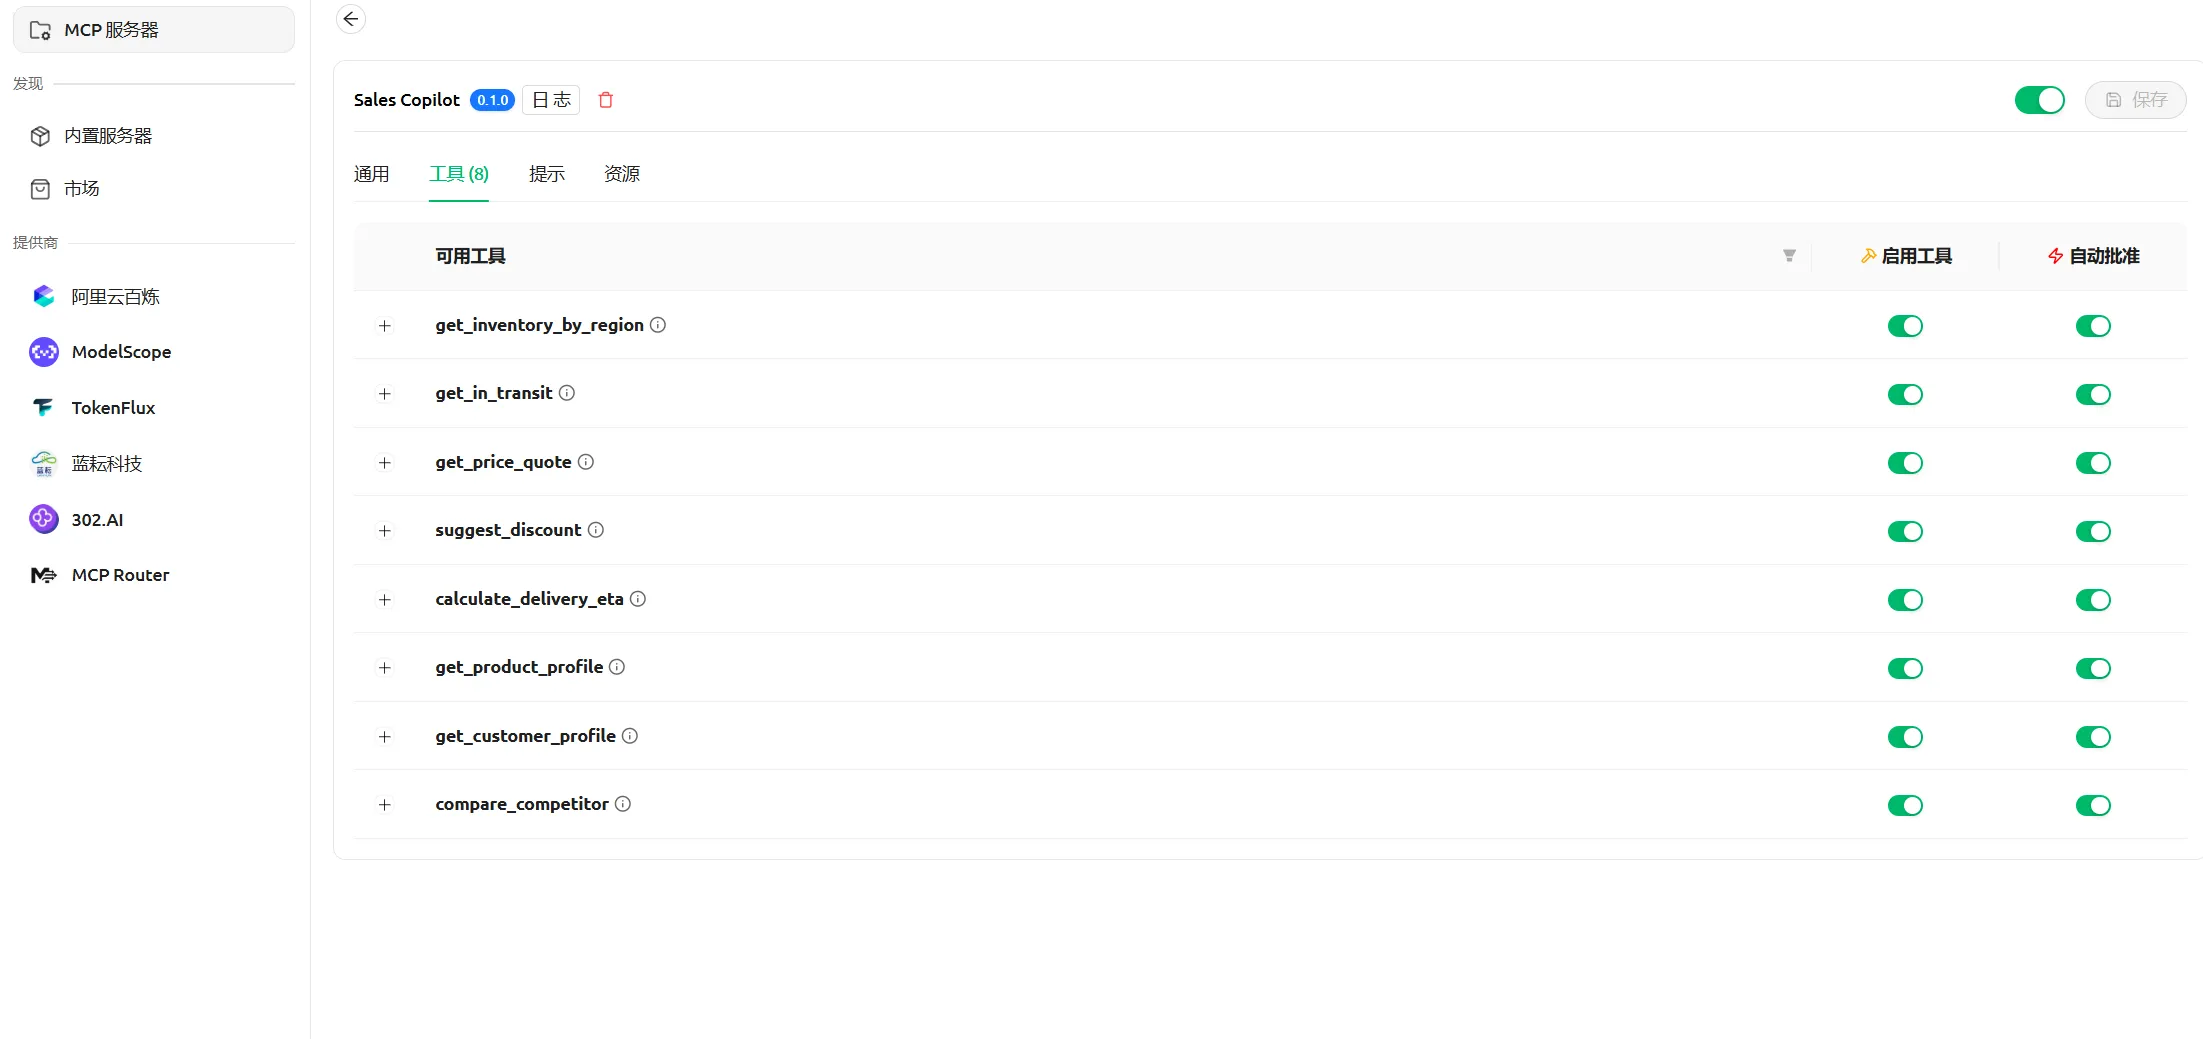Switch to the 通用 tab
Viewport: 2203px width, 1039px height.
(371, 174)
